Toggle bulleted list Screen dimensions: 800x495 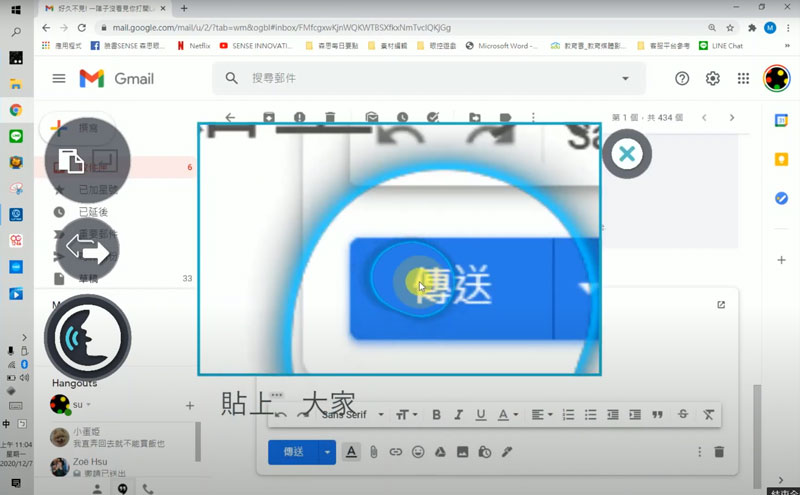(x=590, y=414)
